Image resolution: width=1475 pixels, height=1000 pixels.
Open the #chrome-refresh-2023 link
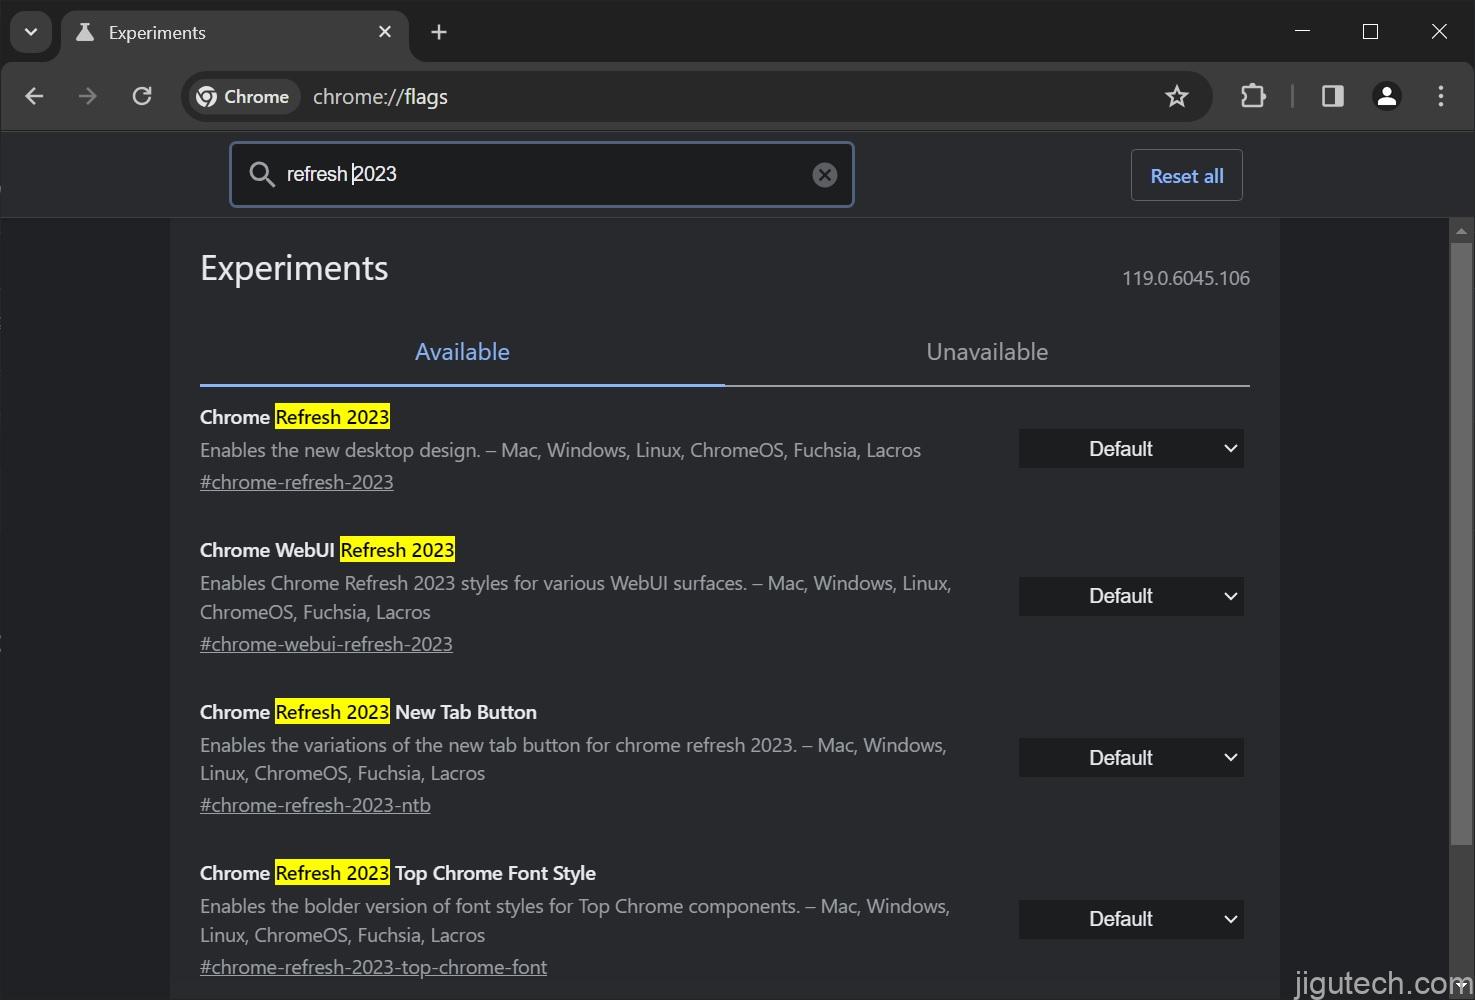click(296, 482)
